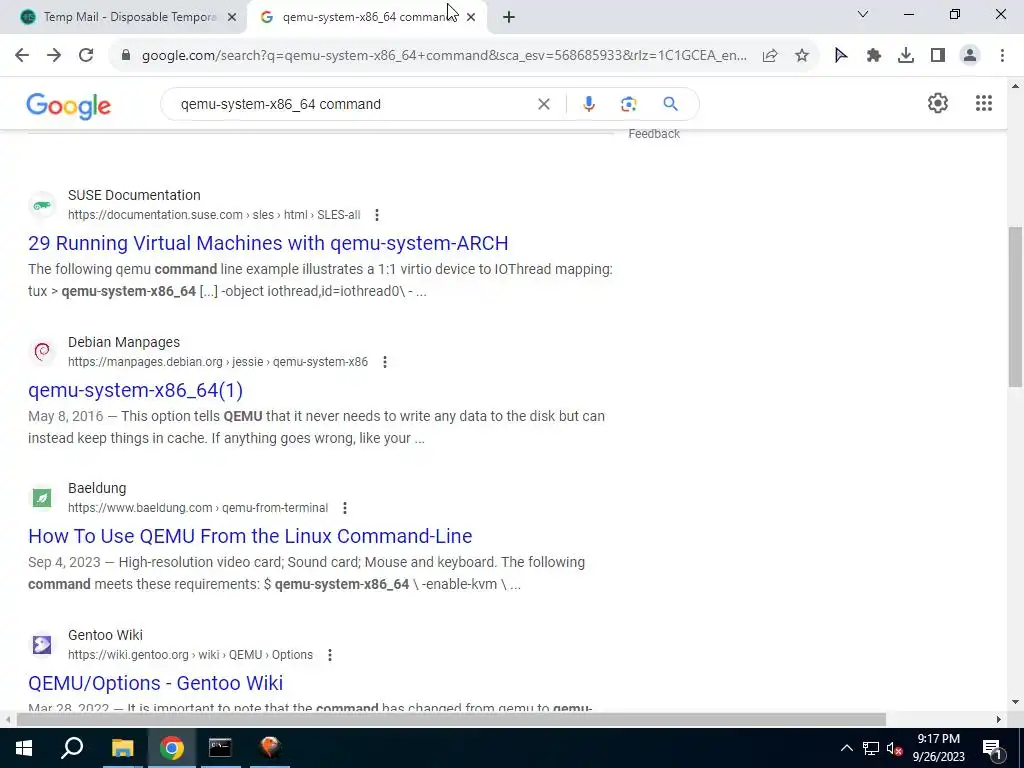Search by image with Google Lens
Screen dimensions: 1024x768
click(x=628, y=104)
